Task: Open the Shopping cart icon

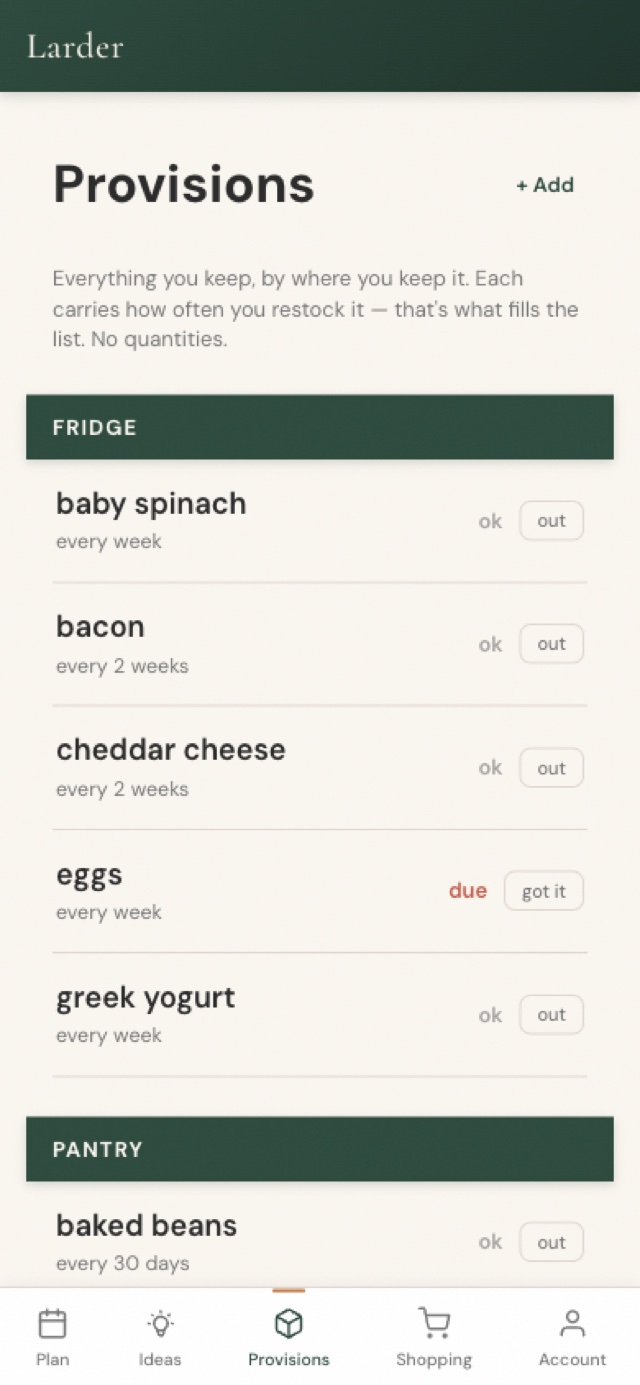Action: pyautogui.click(x=434, y=1324)
